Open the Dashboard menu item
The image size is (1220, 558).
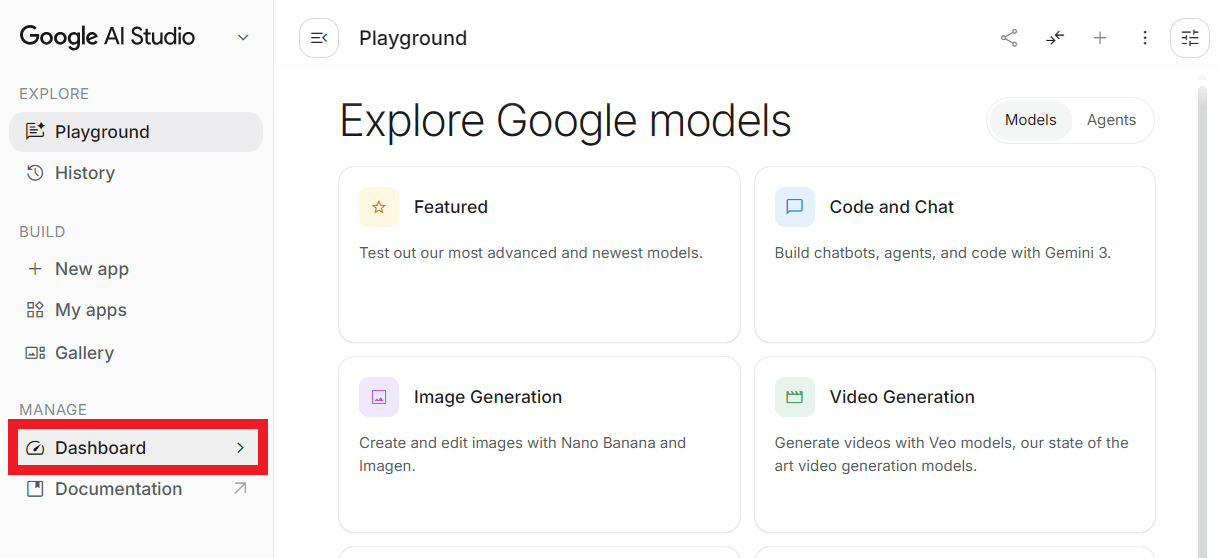tap(136, 448)
